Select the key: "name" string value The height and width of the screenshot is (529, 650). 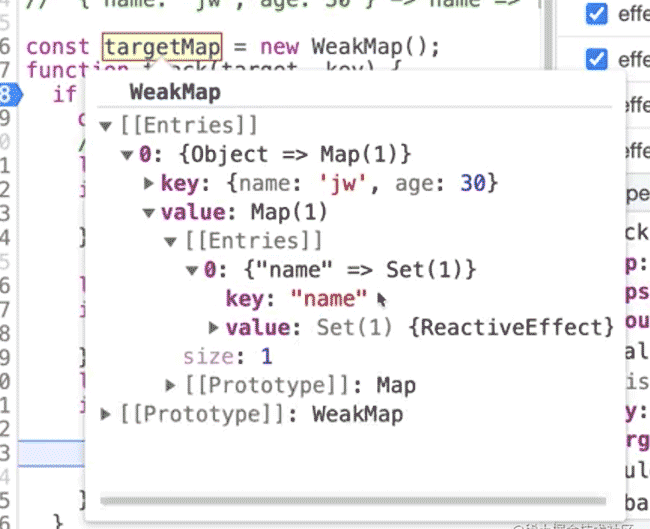coord(329,299)
